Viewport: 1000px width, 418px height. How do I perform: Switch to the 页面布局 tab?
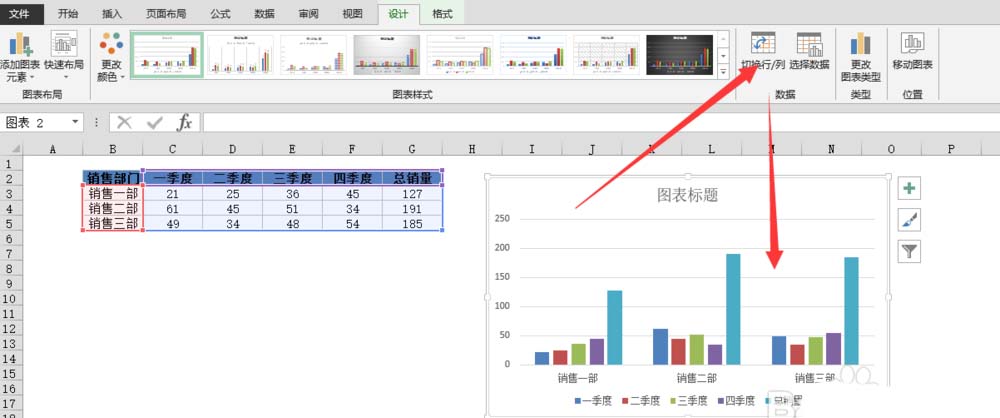(165, 13)
